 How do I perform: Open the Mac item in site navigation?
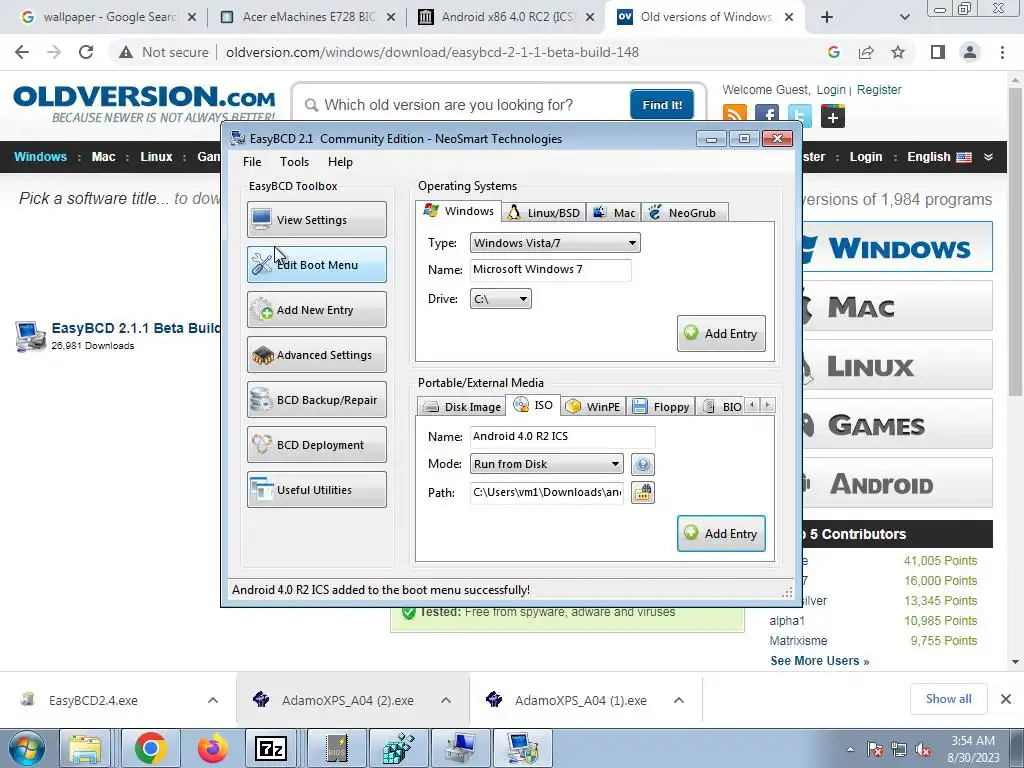pos(103,157)
